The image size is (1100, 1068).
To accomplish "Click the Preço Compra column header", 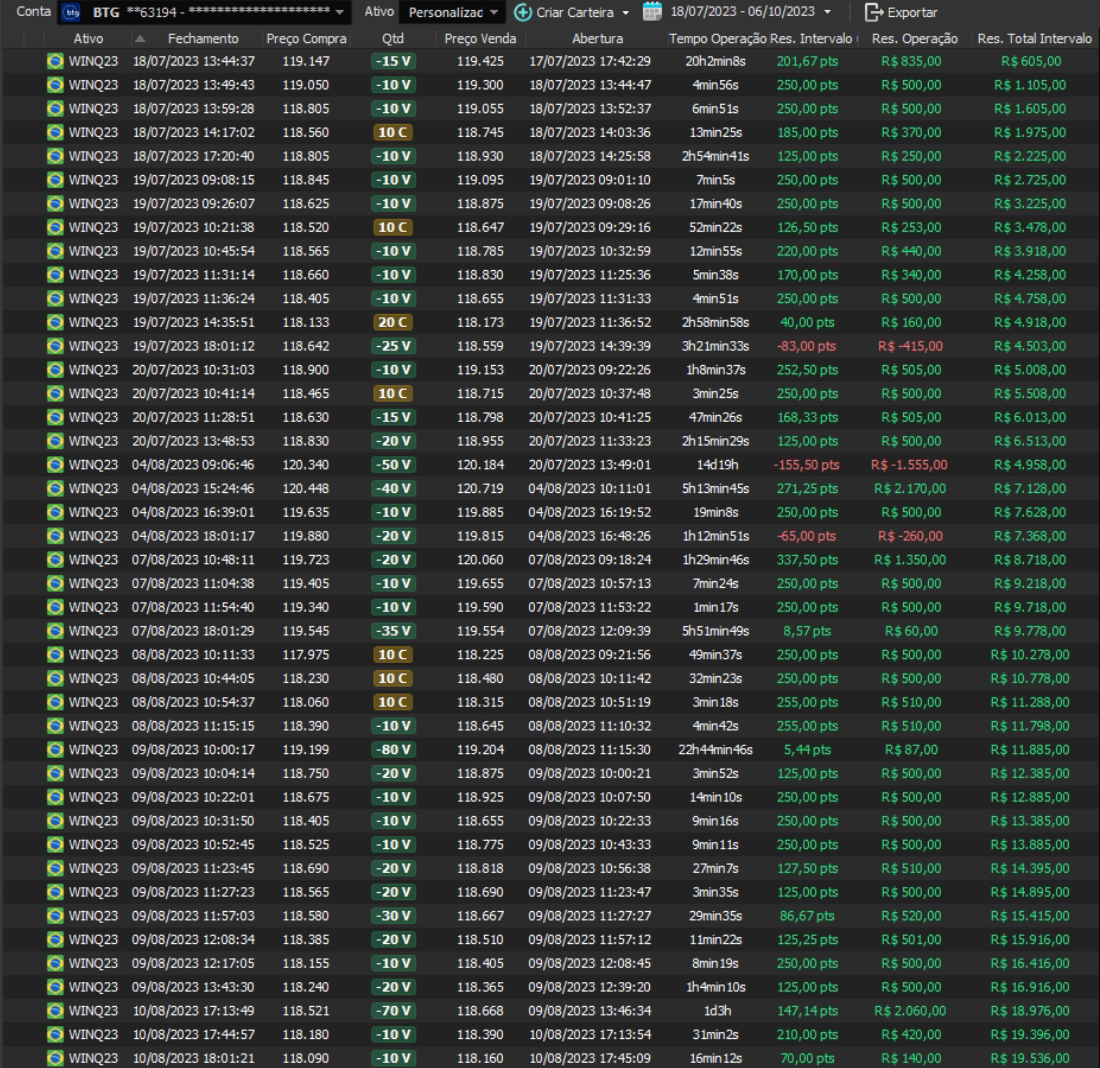I will tap(307, 38).
